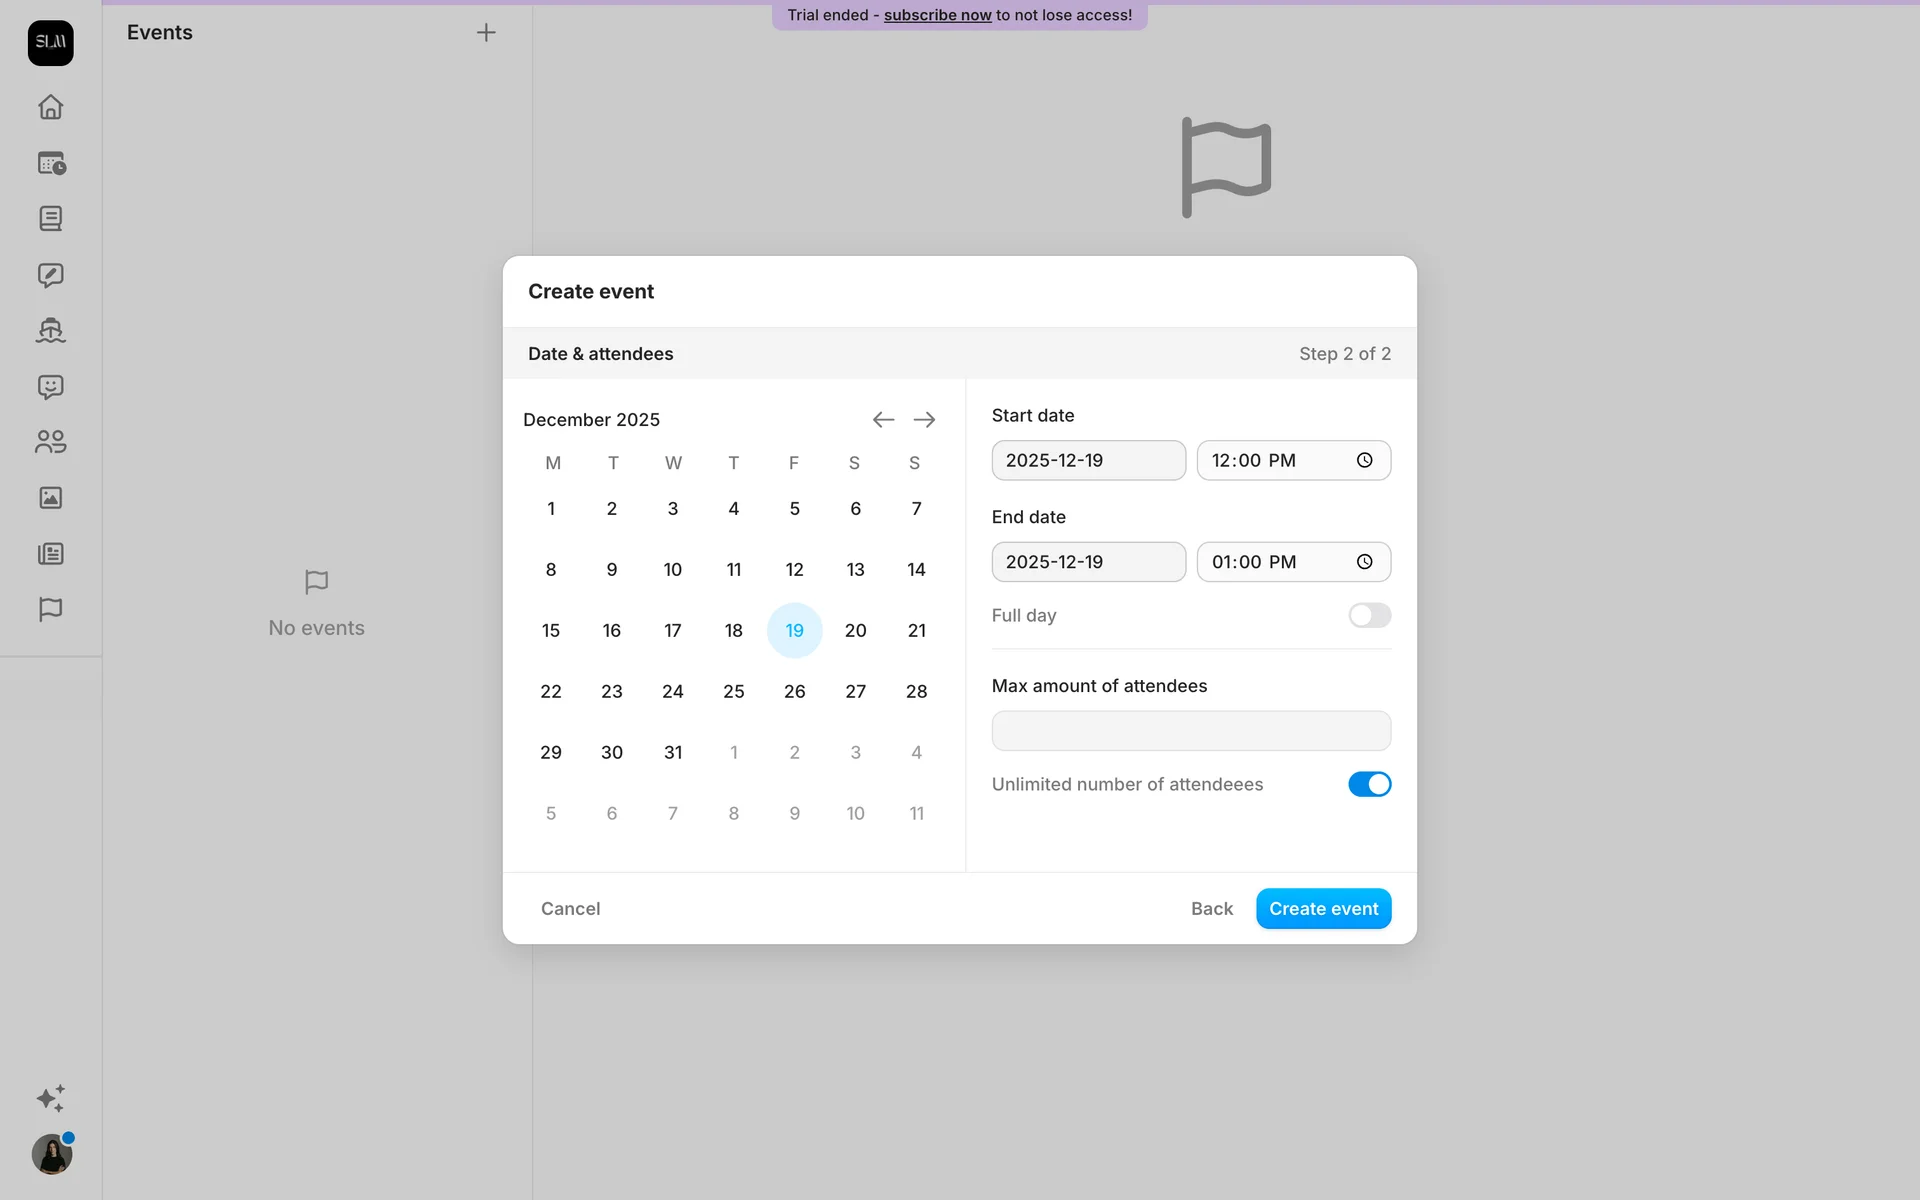The height and width of the screenshot is (1200, 1920).
Task: Click the people/members sidebar icon
Action: [x=50, y=442]
